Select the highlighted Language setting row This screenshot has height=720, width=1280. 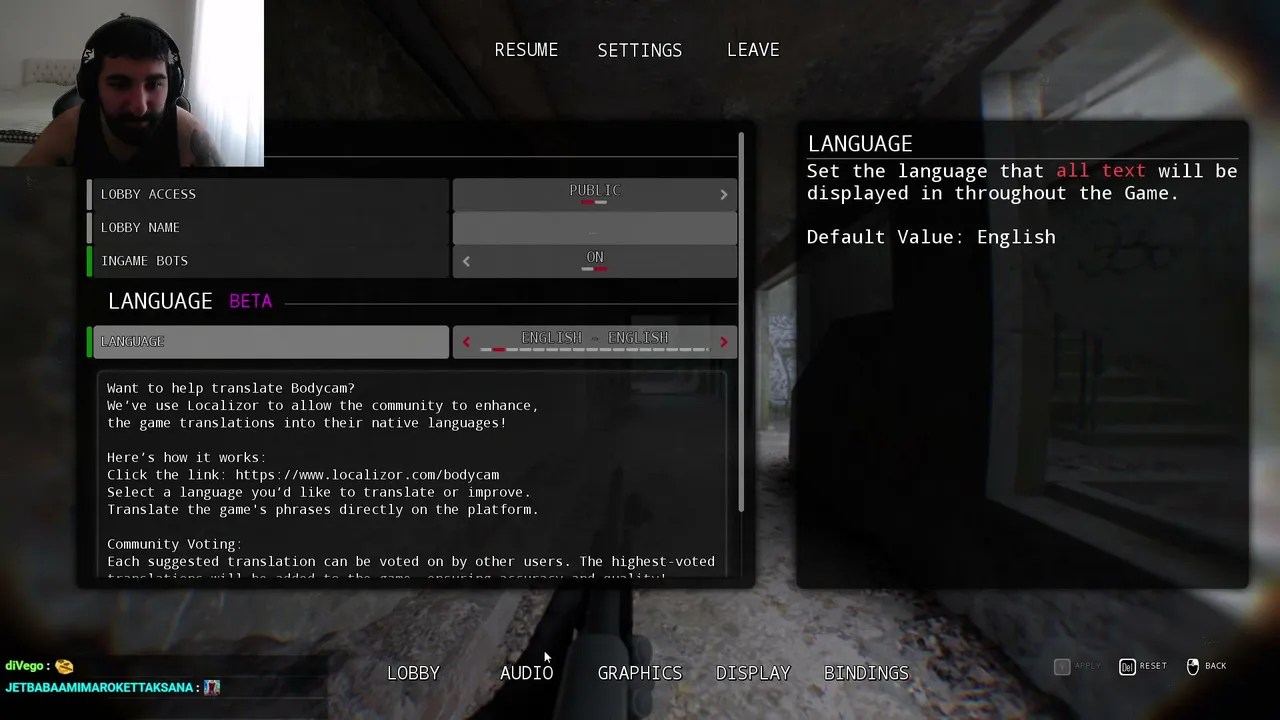click(x=268, y=342)
